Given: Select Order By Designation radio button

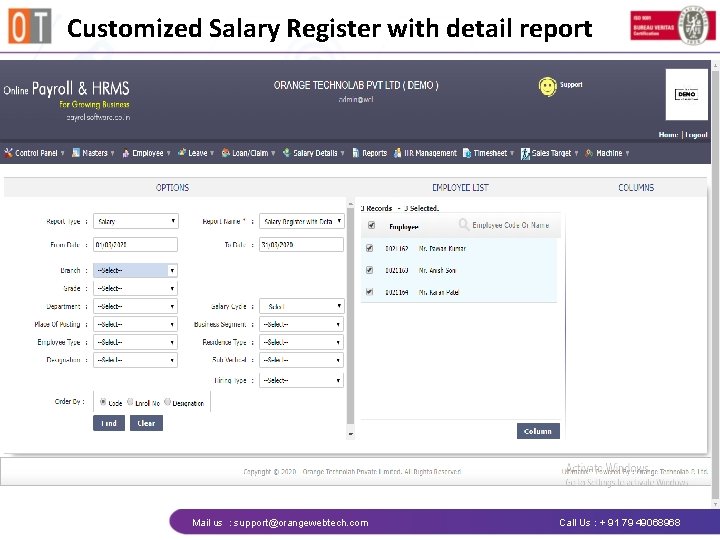Looking at the screenshot, I should coord(168,402).
